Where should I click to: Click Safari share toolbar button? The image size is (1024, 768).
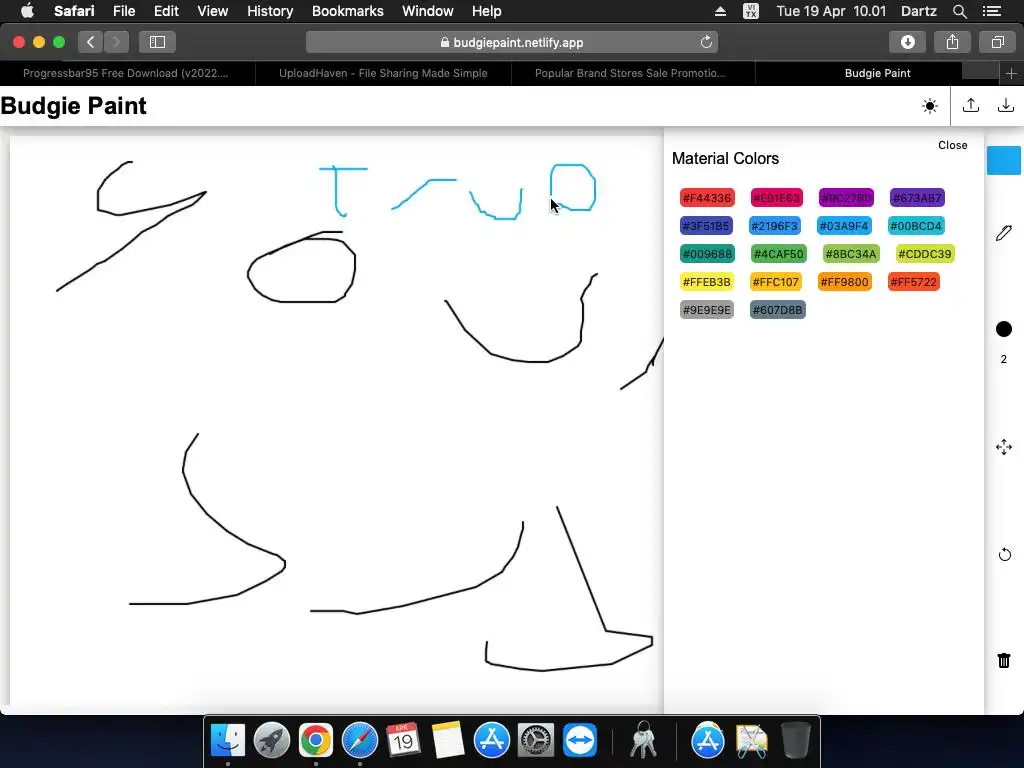pyautogui.click(x=952, y=42)
